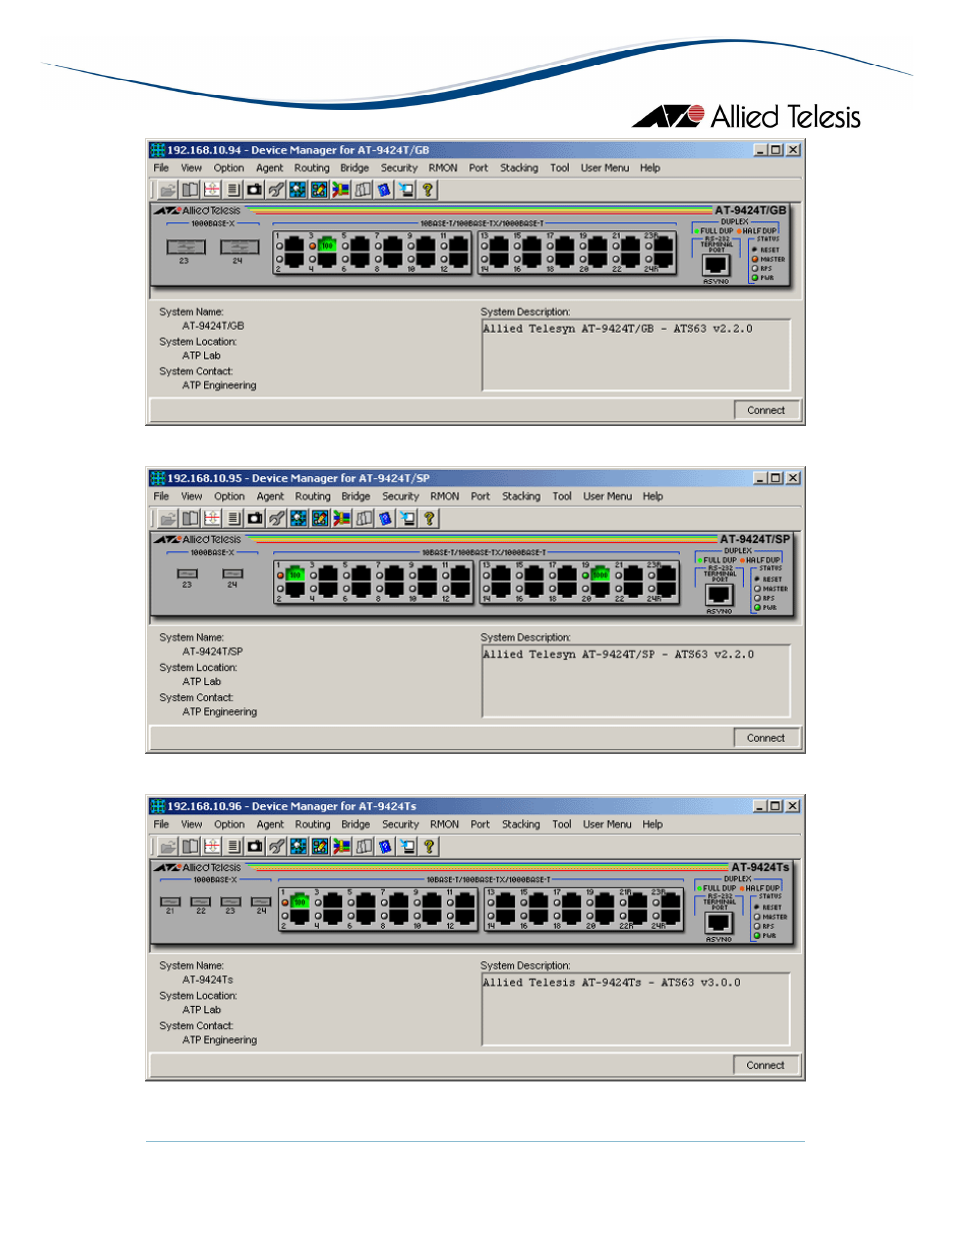Click Connect in the AT-9424Ts Device Manager window
The image size is (954, 1235).
point(766,1066)
